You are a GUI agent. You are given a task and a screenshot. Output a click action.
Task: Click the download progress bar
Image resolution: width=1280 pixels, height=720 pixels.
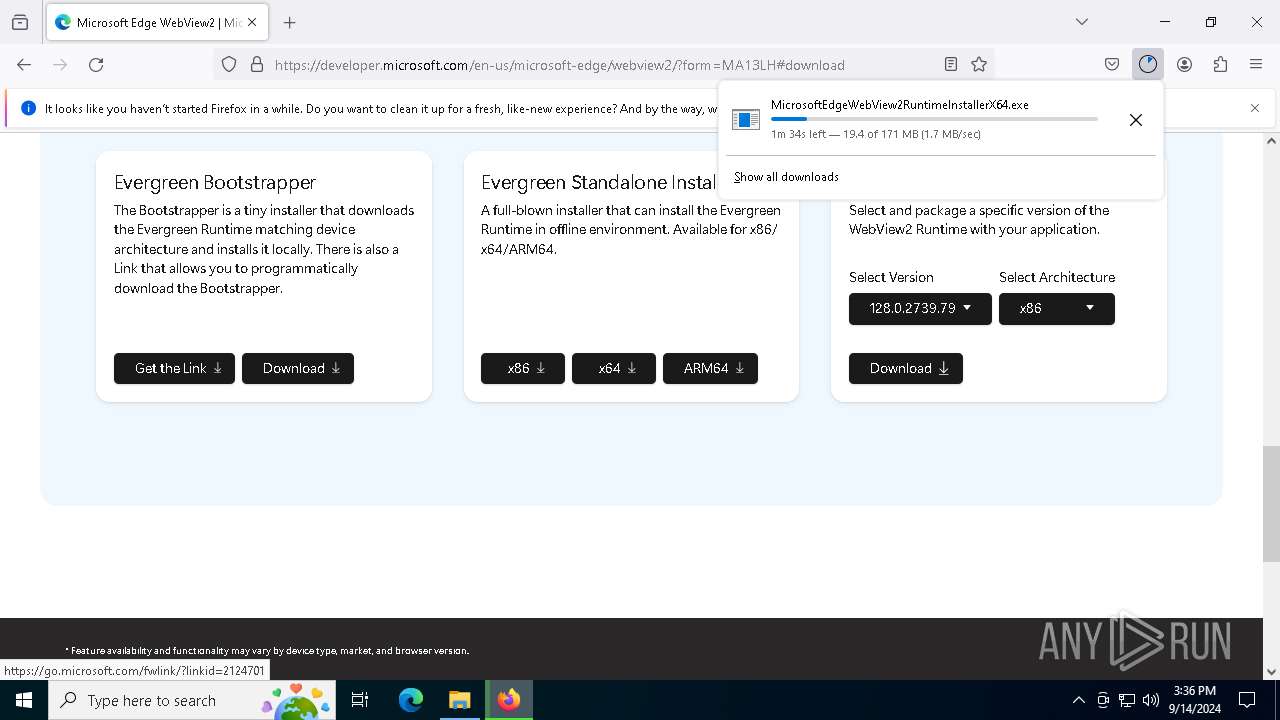coord(934,119)
